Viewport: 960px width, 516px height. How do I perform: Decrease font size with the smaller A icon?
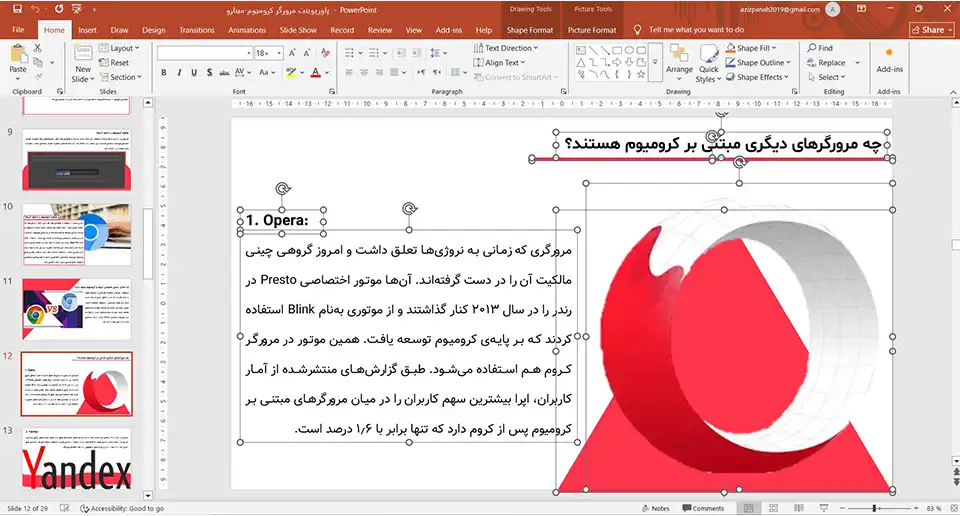[307, 53]
